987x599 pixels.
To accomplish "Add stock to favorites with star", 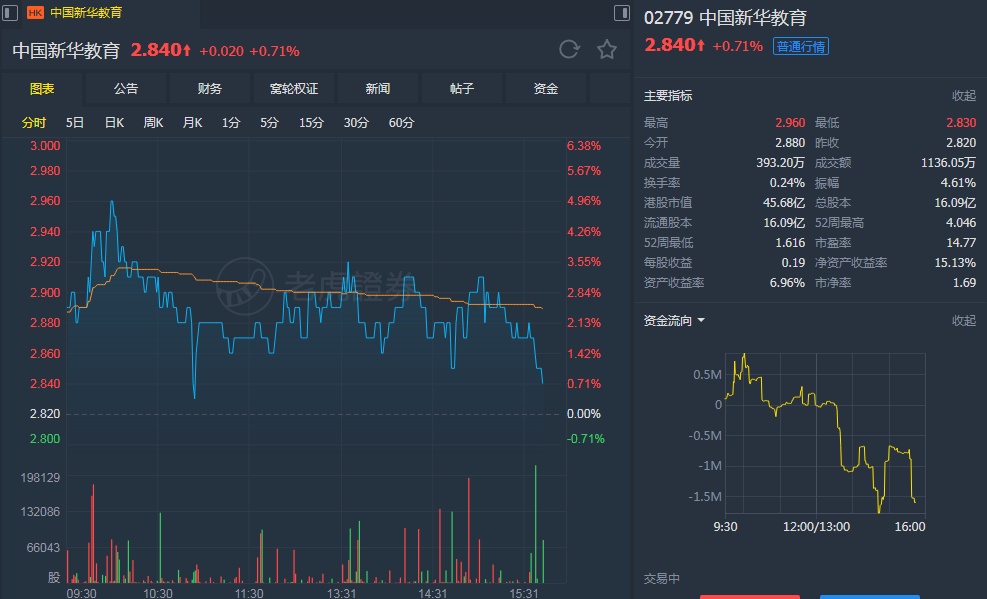I will pyautogui.click(x=607, y=50).
